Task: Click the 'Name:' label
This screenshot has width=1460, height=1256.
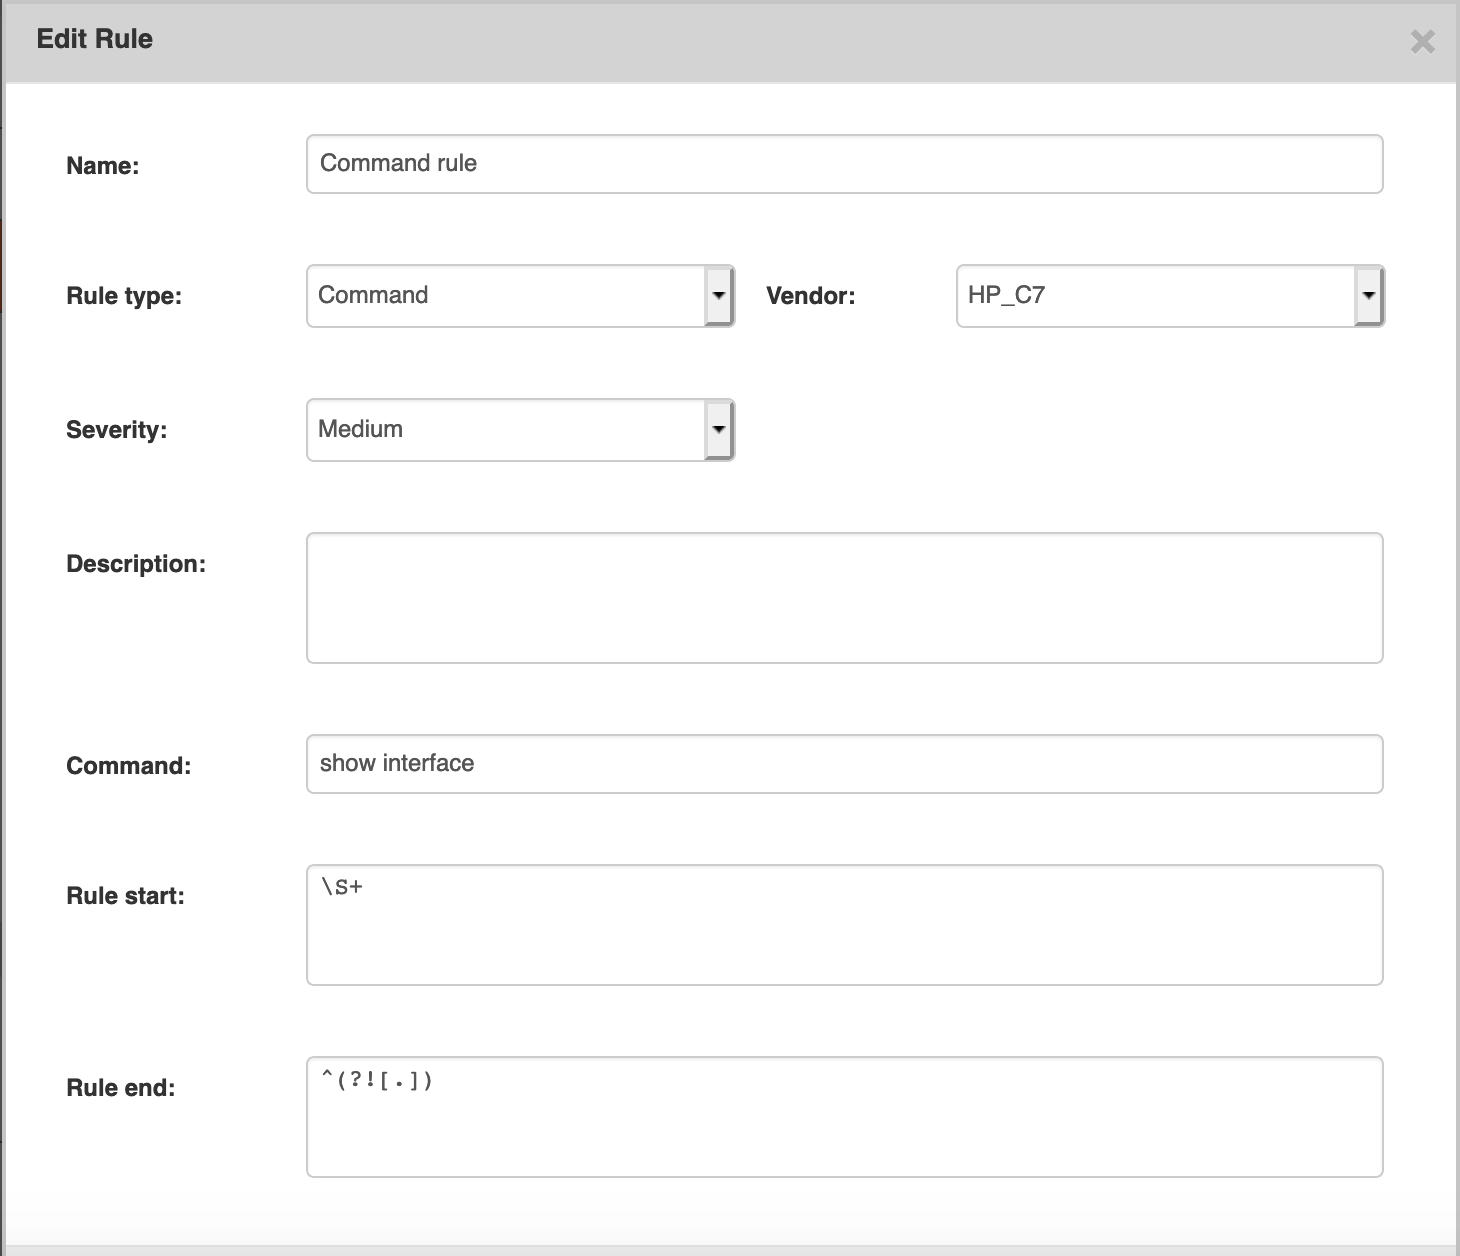Action: pos(103,166)
